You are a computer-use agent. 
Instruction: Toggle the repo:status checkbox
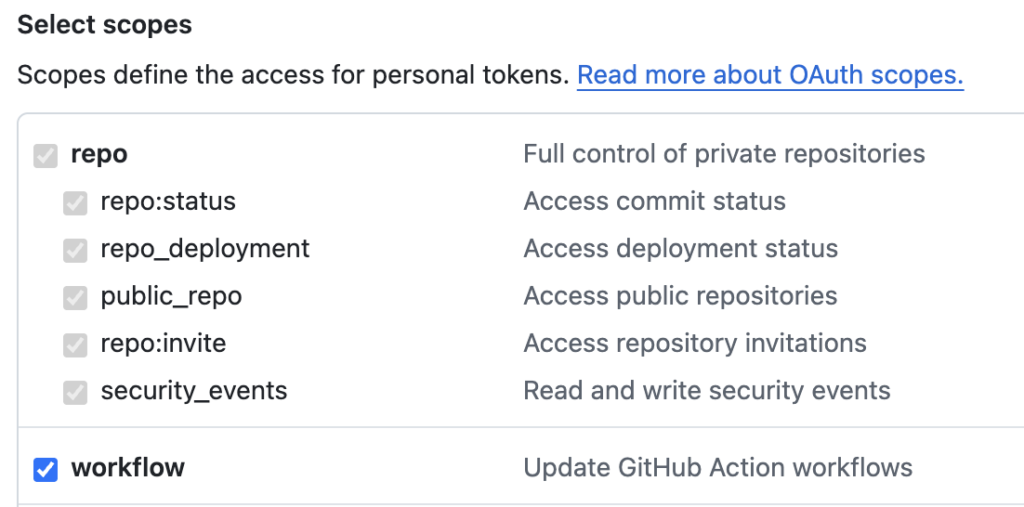(x=76, y=203)
